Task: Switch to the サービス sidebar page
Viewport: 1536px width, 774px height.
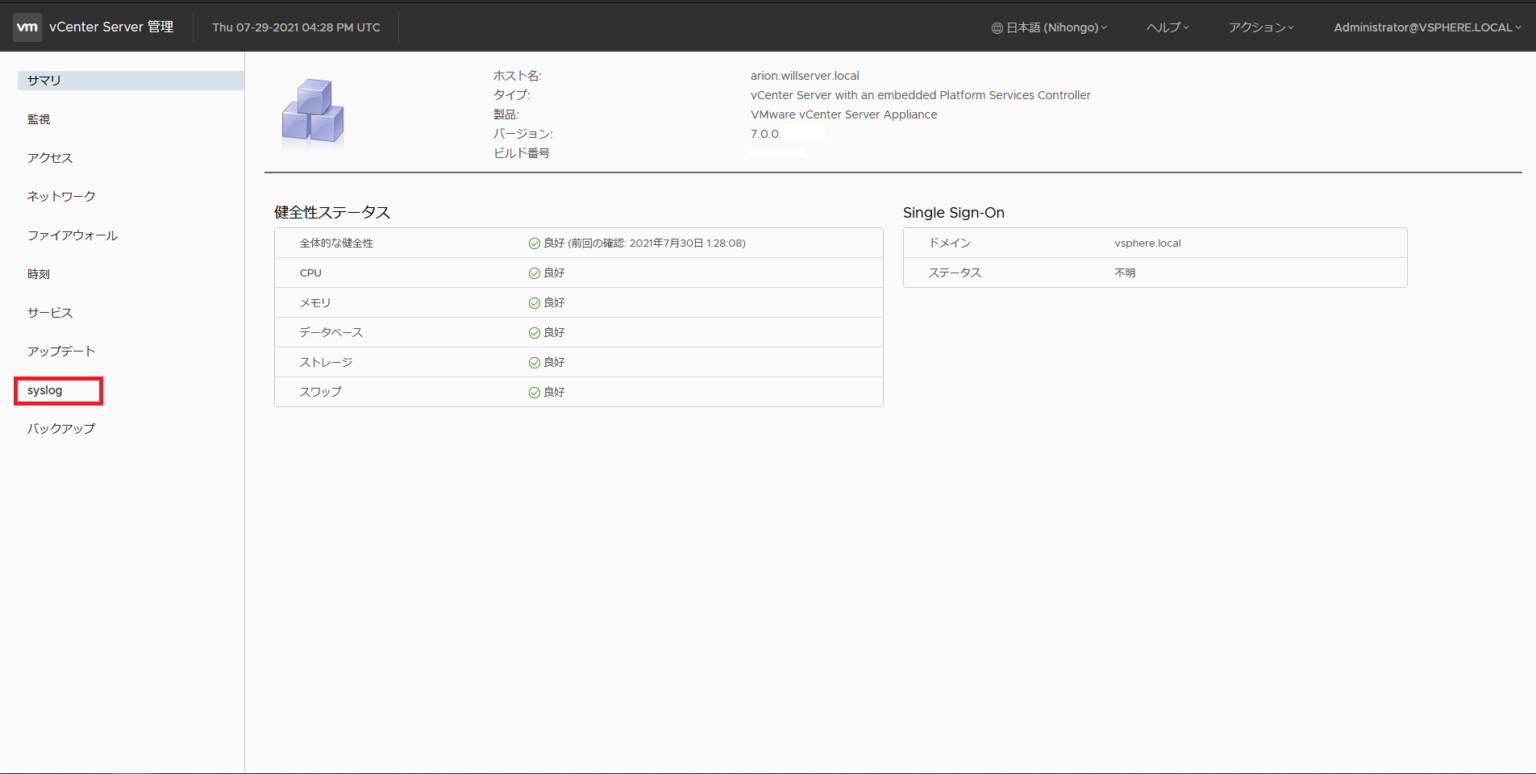Action: tap(50, 312)
